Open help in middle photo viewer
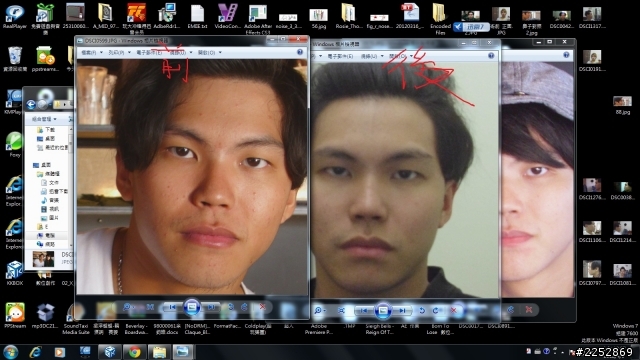The width and height of the screenshot is (640, 360). pyautogui.click(x=491, y=56)
